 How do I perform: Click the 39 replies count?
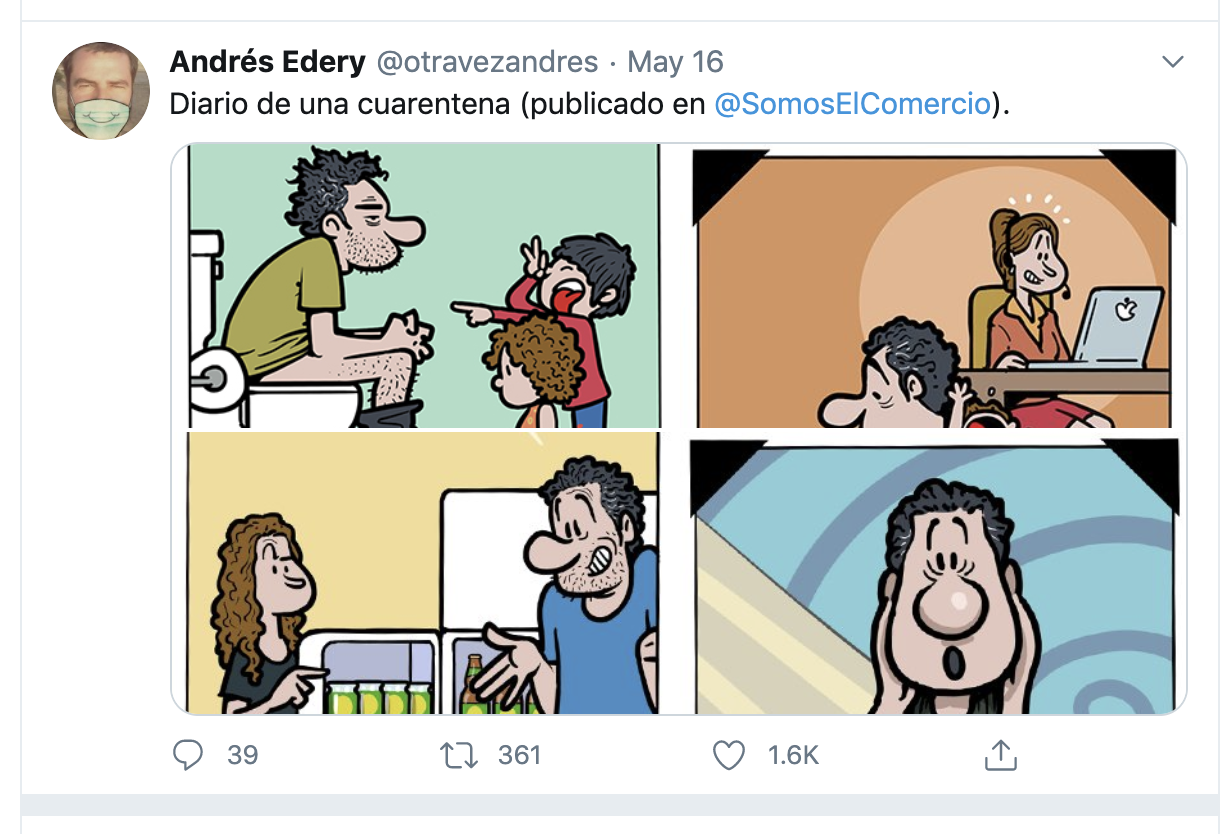click(x=242, y=755)
